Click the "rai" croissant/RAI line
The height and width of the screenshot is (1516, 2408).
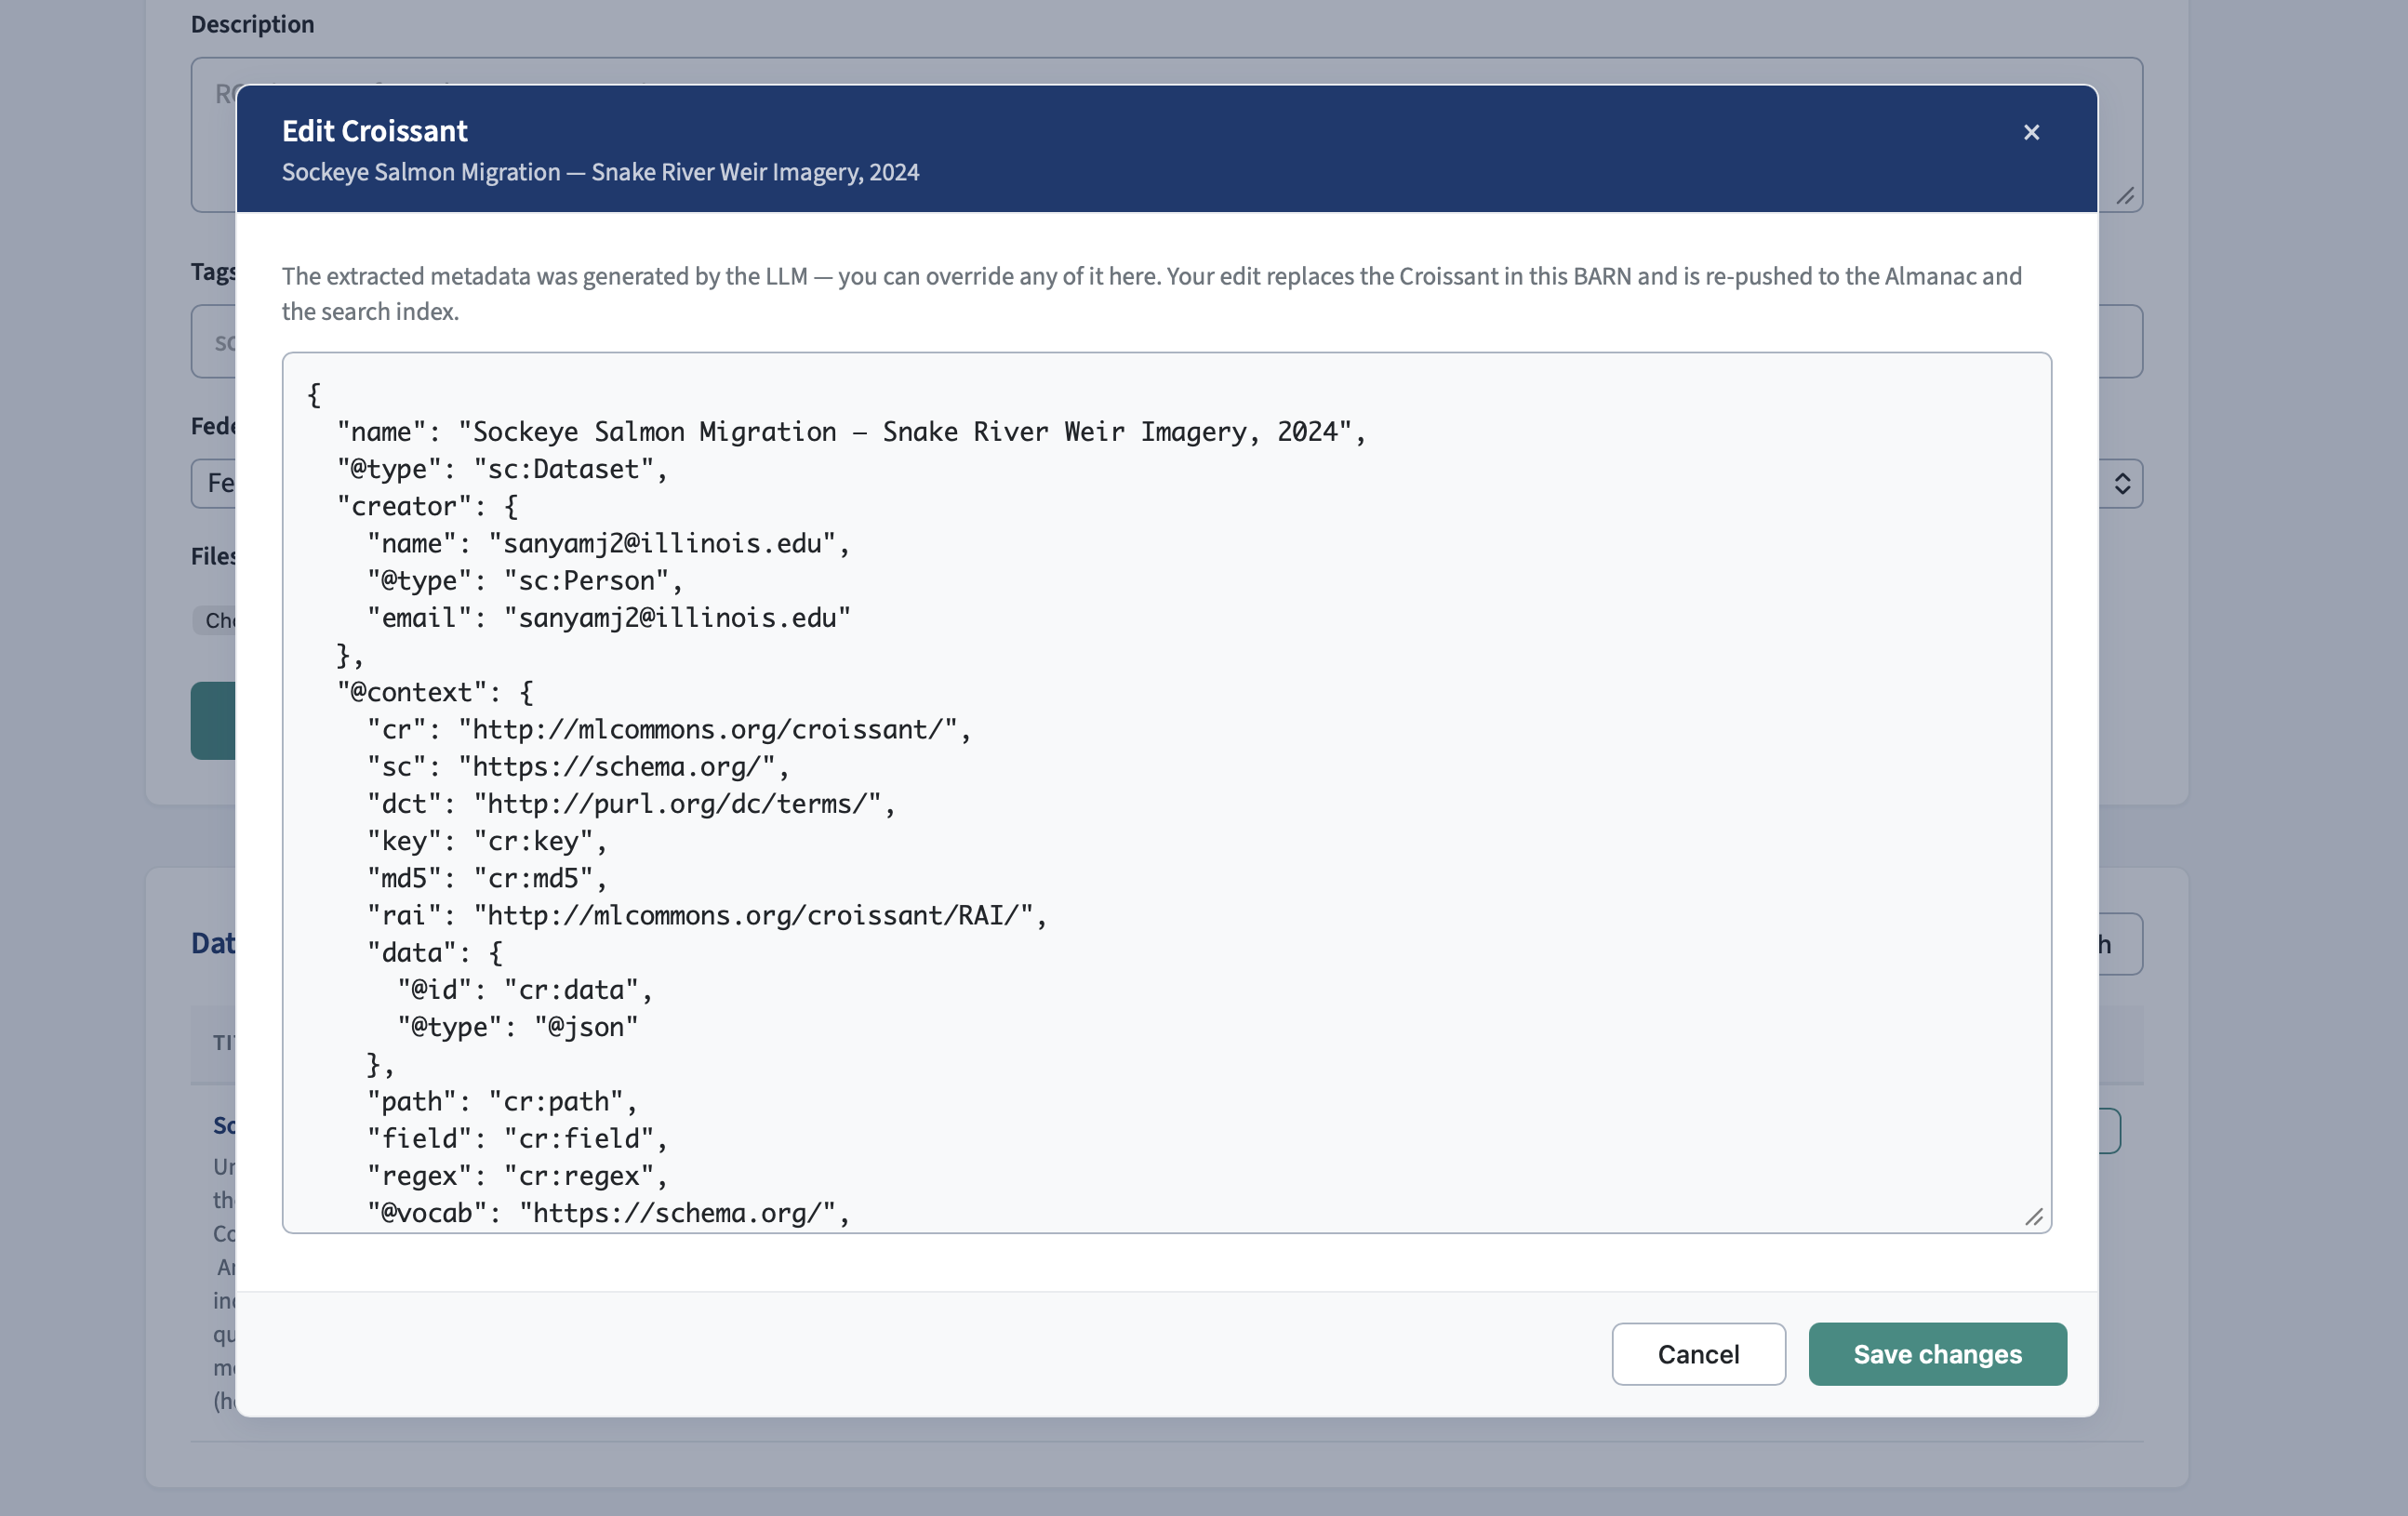(707, 916)
